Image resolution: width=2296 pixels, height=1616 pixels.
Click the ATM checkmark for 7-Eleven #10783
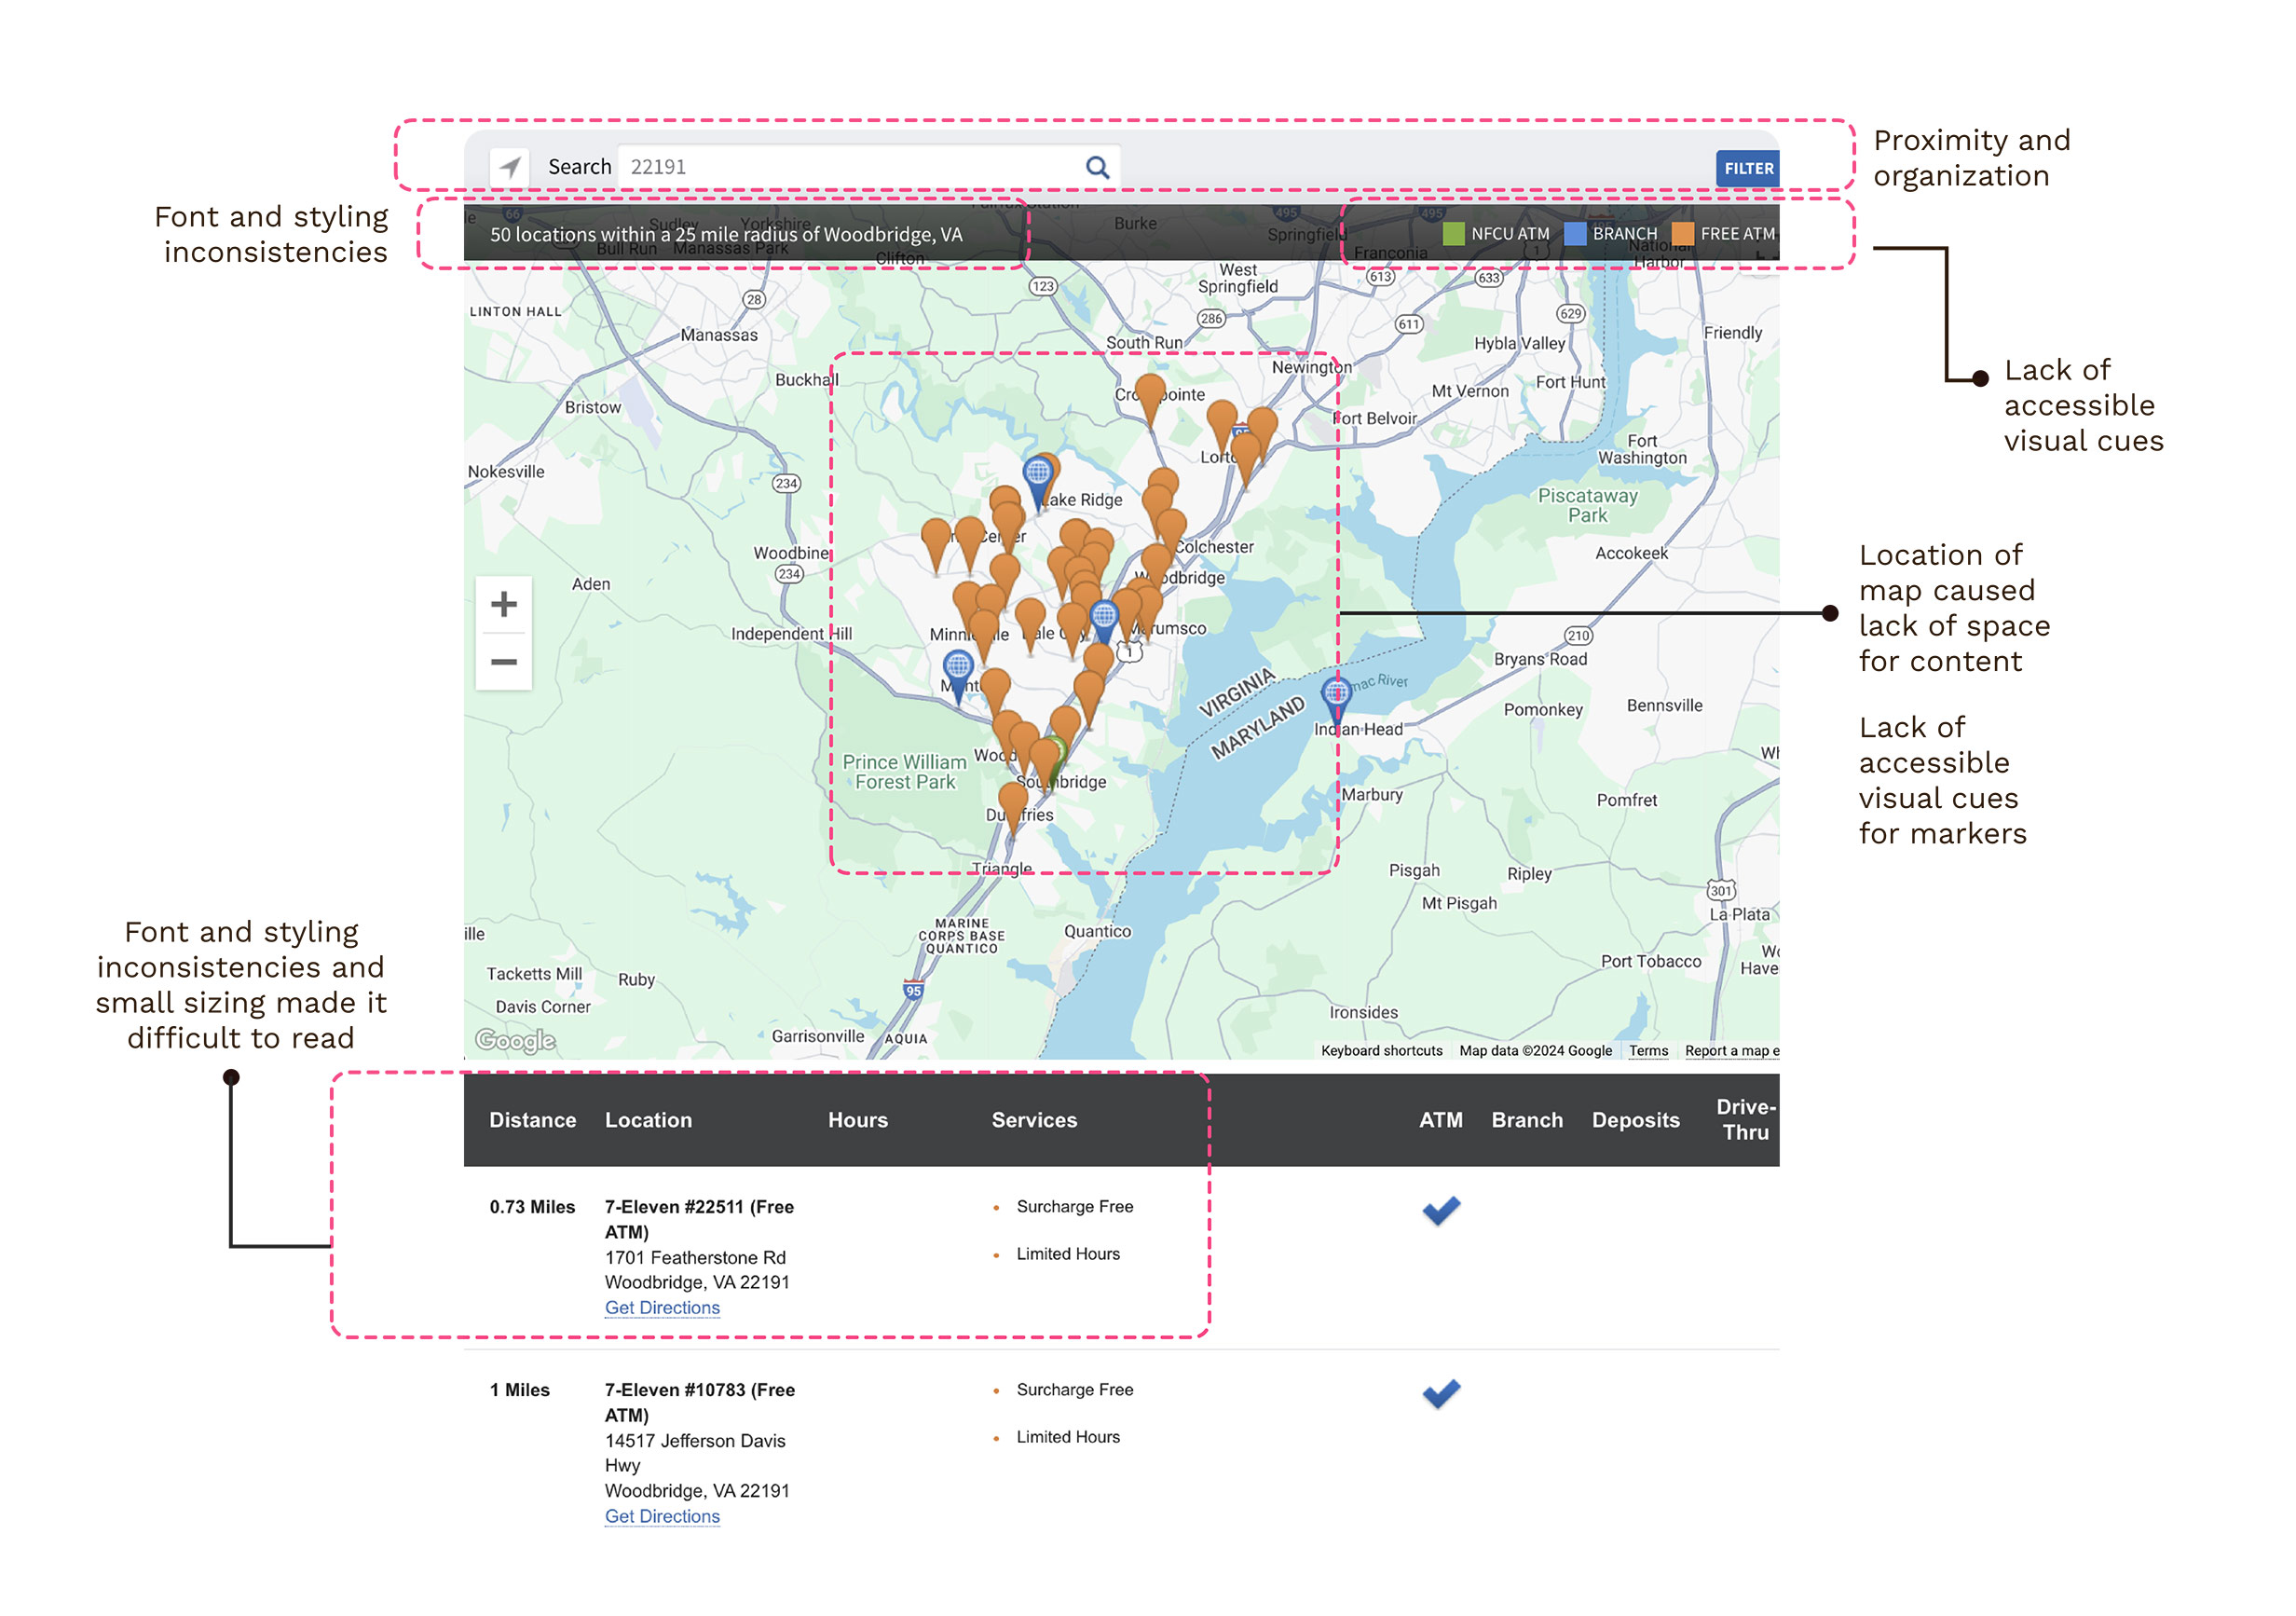(x=1441, y=1393)
